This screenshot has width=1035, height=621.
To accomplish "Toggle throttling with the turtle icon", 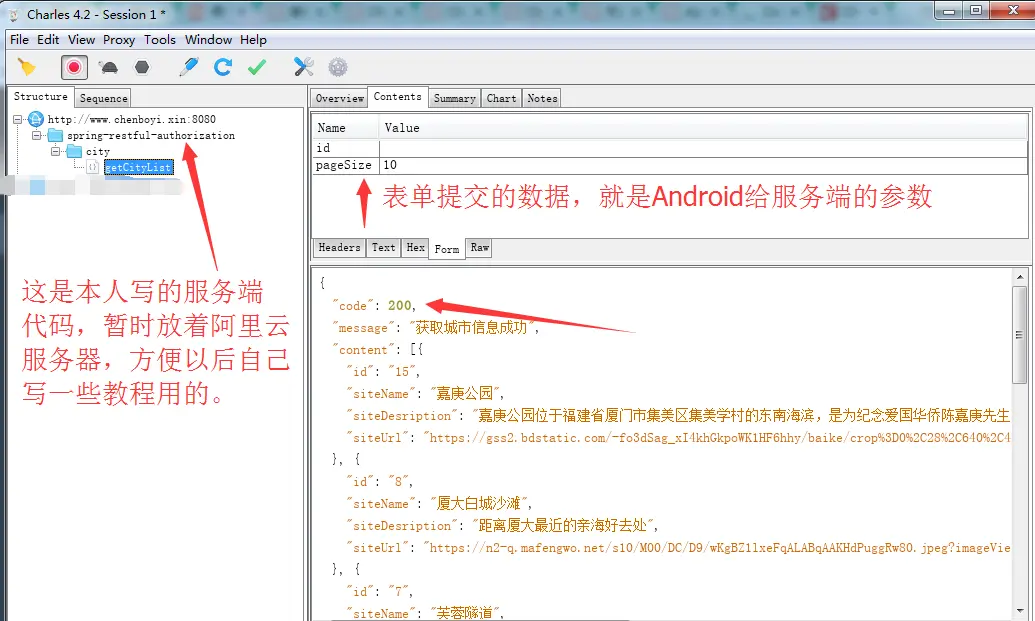I will click(108, 67).
